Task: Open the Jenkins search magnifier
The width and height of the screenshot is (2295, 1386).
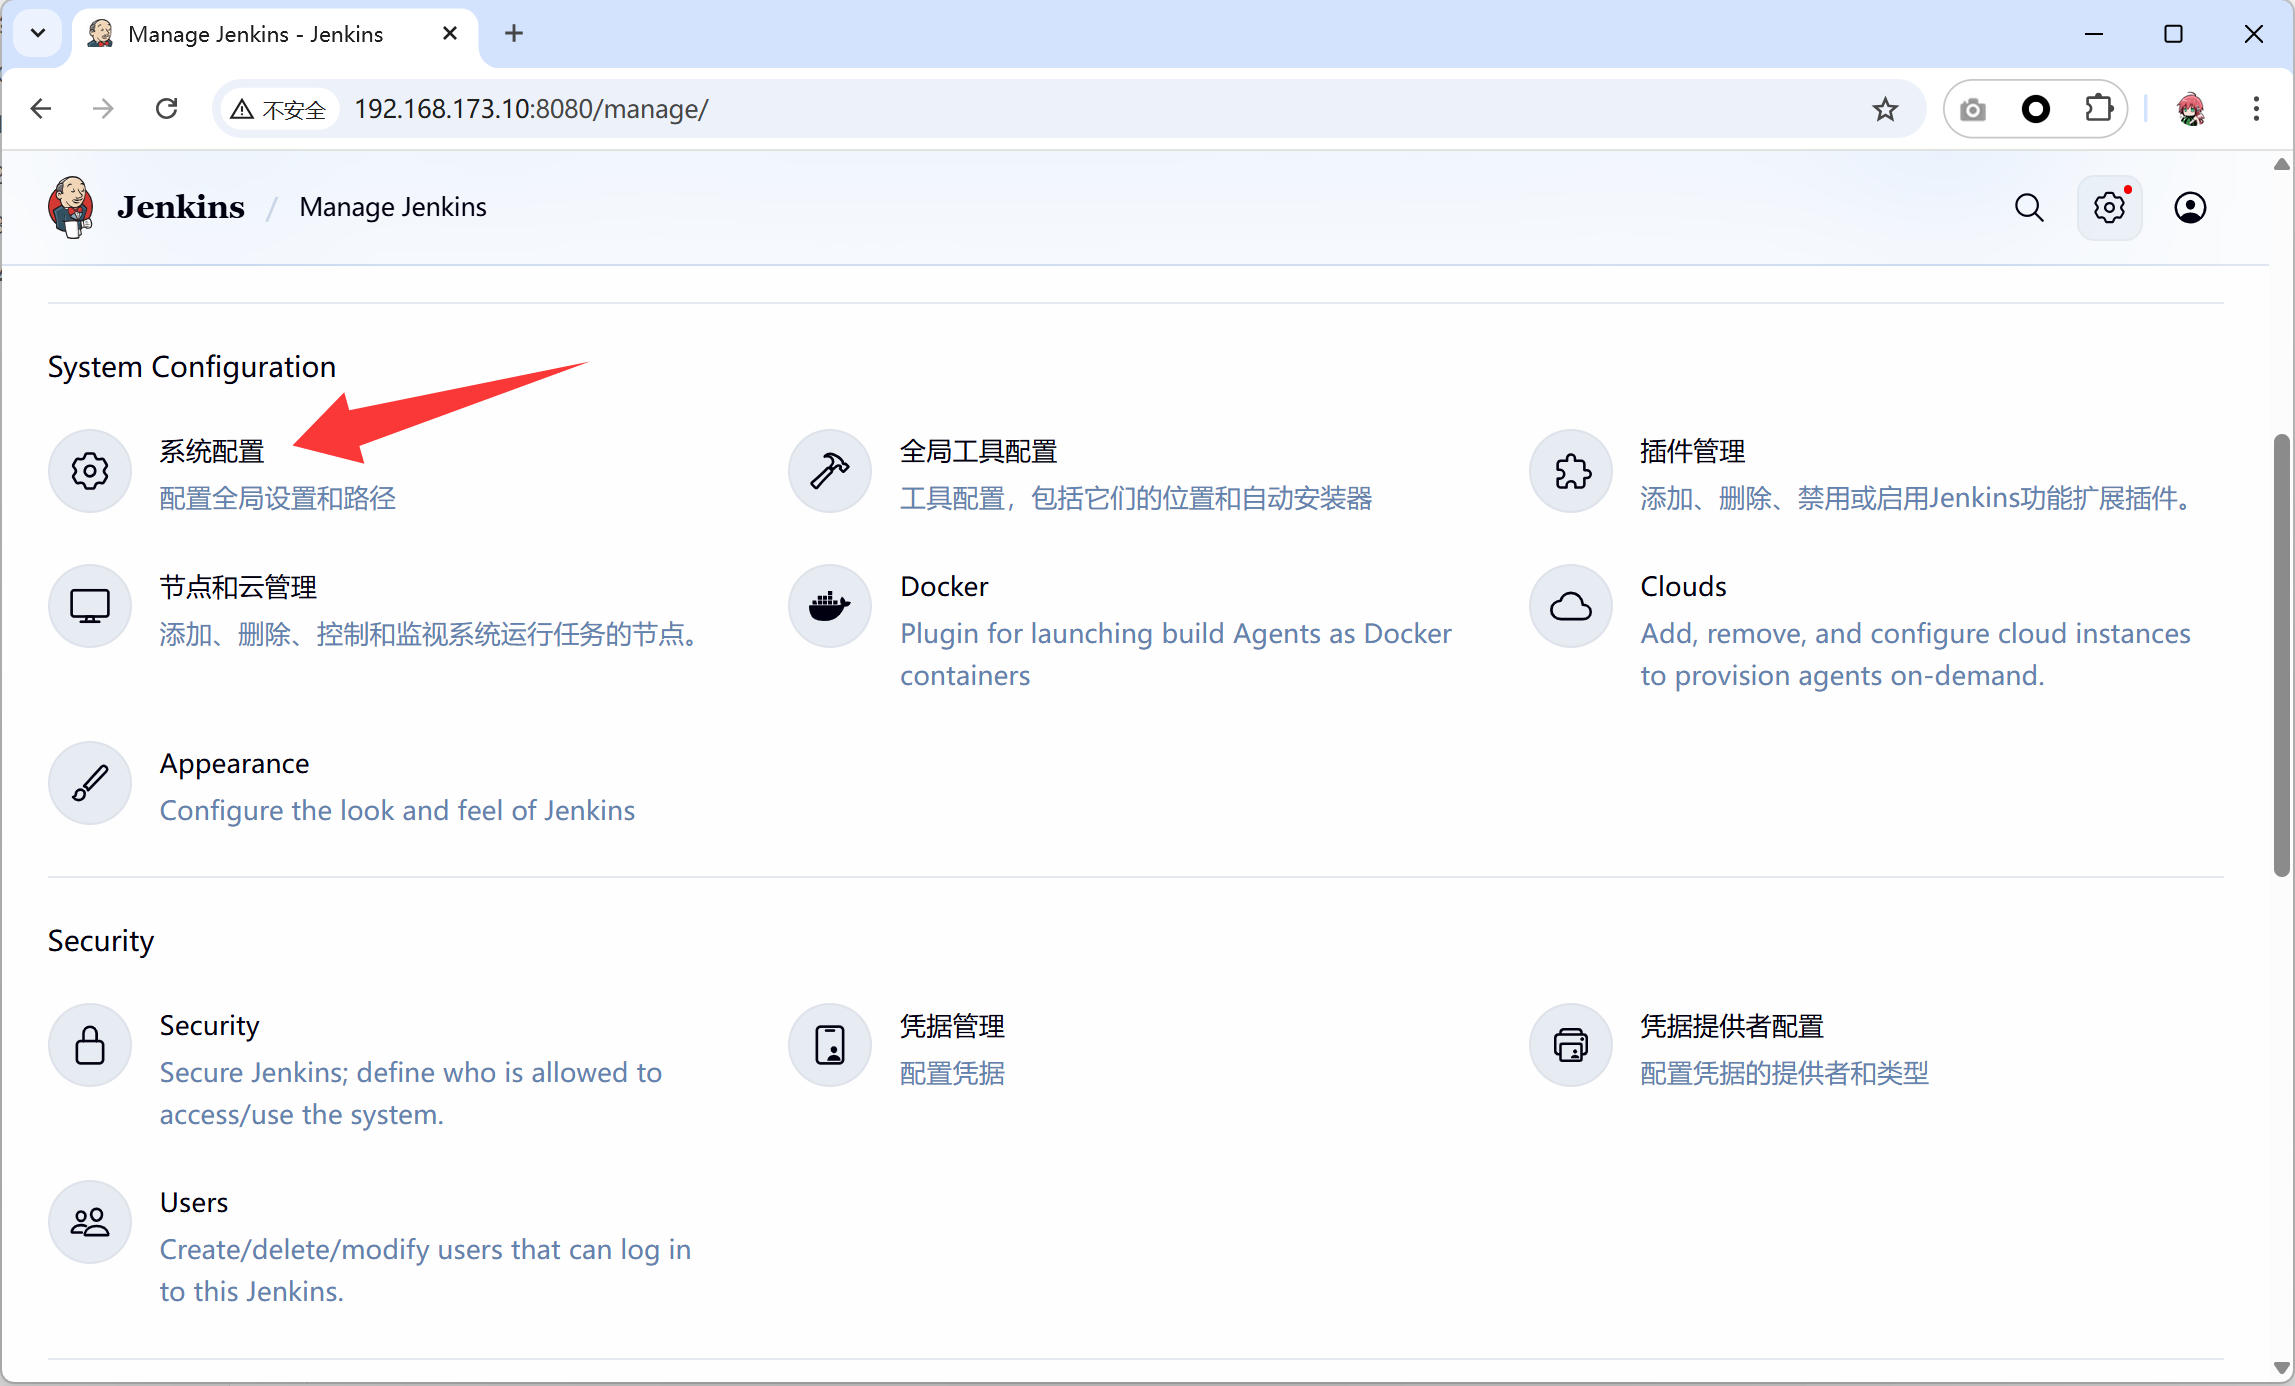Action: 2029,208
